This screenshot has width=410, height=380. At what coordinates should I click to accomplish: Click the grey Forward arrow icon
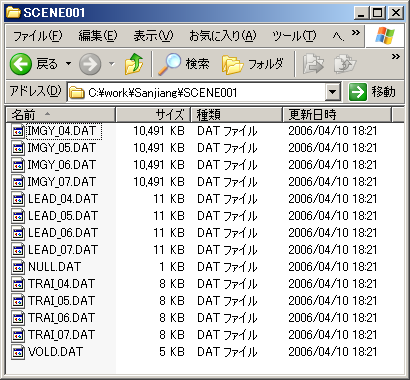click(90, 64)
